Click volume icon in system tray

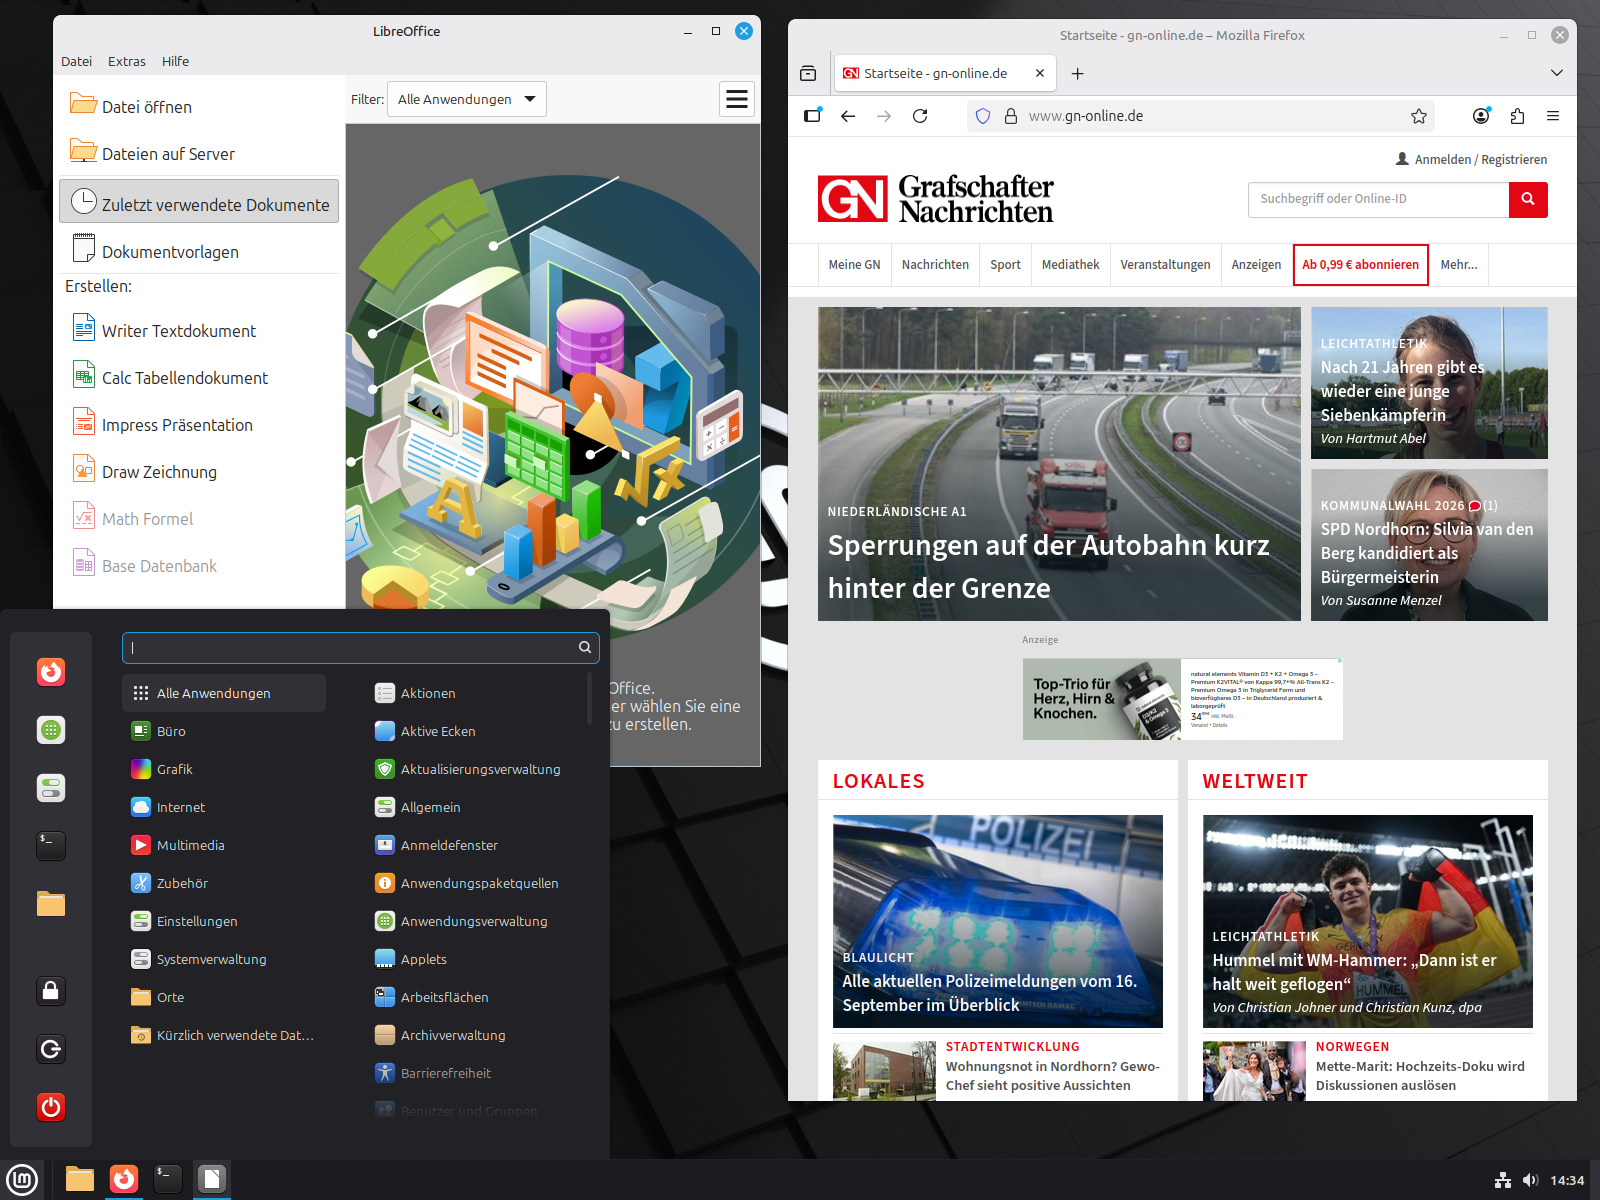coord(1530,1180)
